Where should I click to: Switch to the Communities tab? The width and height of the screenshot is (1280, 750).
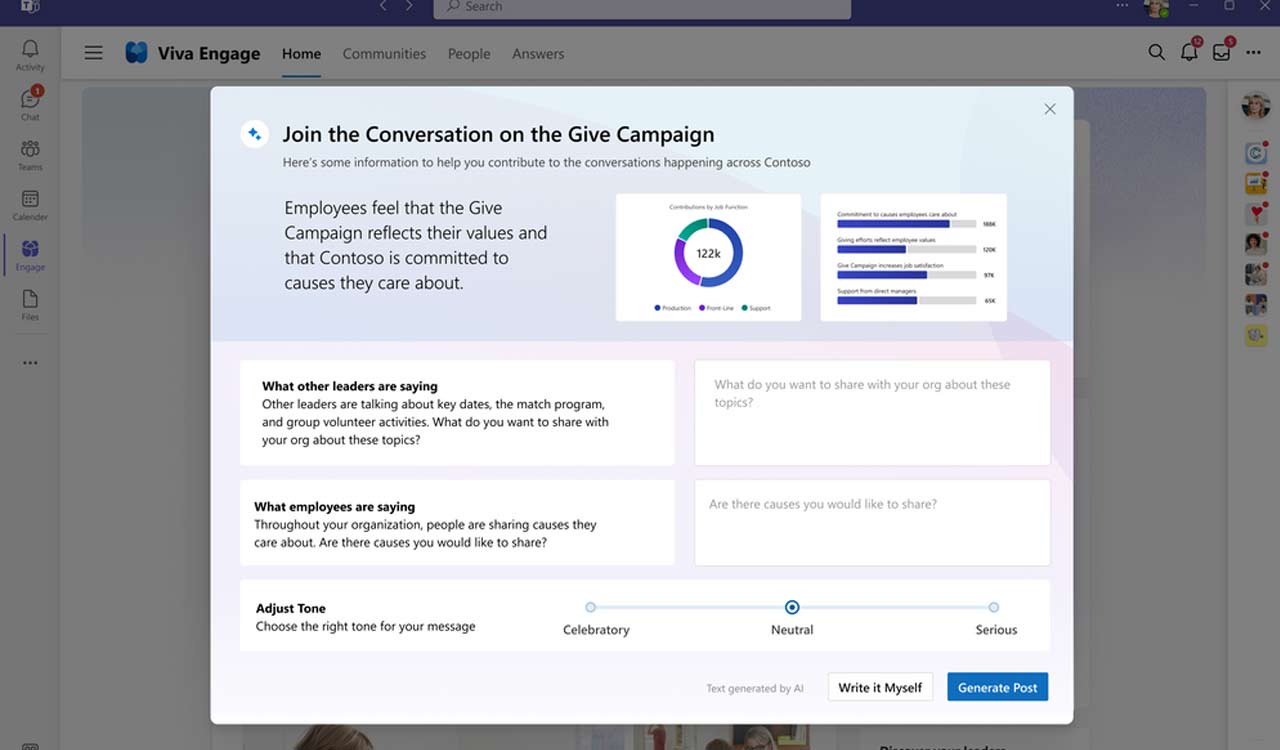click(384, 54)
